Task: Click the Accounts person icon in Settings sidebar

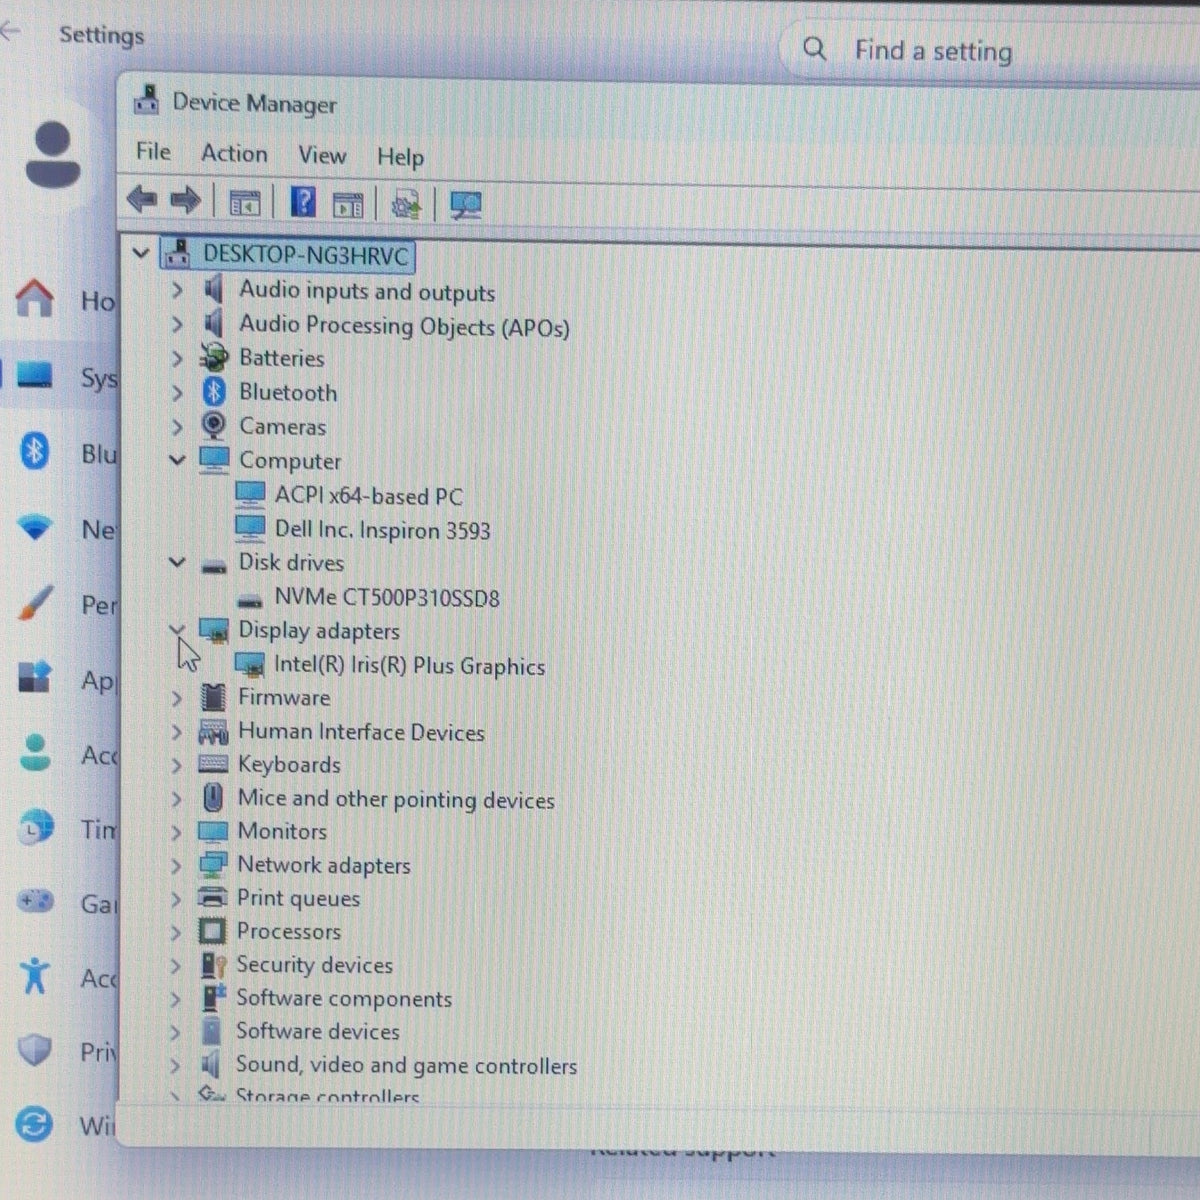Action: coord(35,753)
